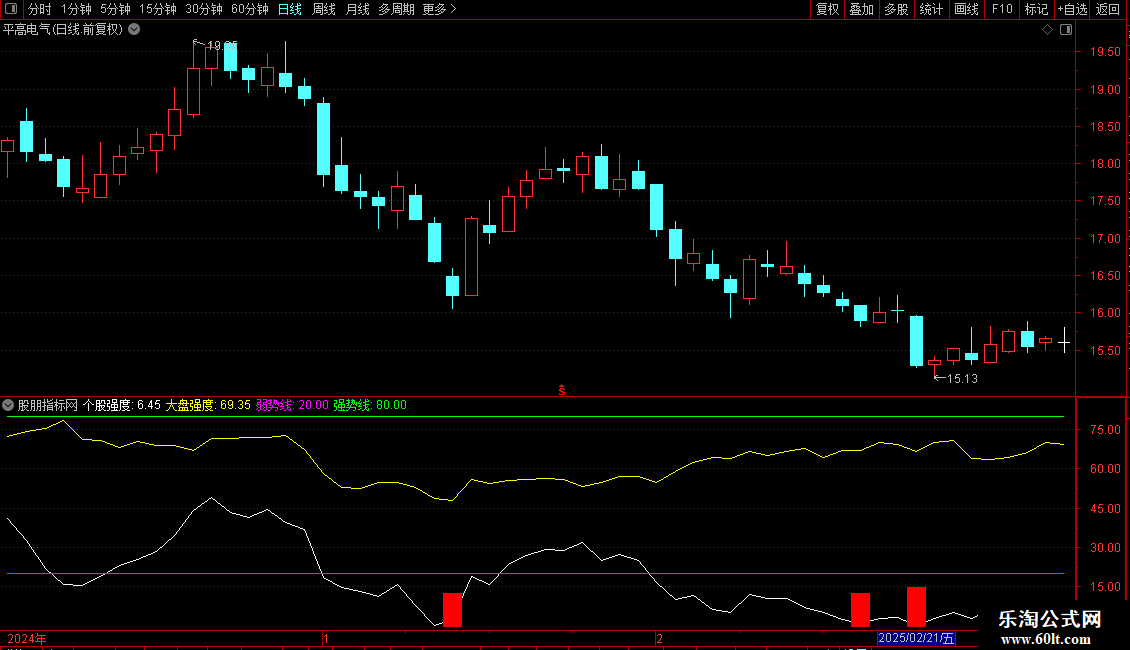Click the 2025/02/21 date label on timeline
The width and height of the screenshot is (1130, 650).
916,638
